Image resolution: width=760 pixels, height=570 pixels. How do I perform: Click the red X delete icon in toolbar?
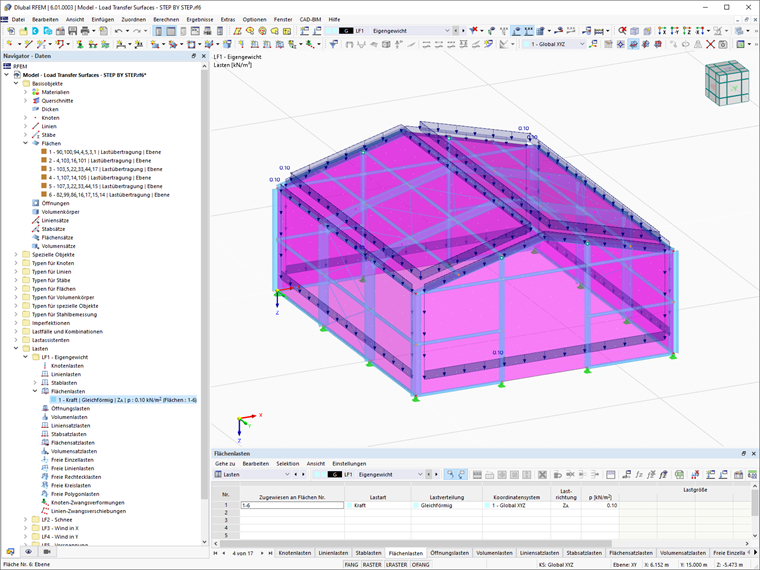pos(711,44)
